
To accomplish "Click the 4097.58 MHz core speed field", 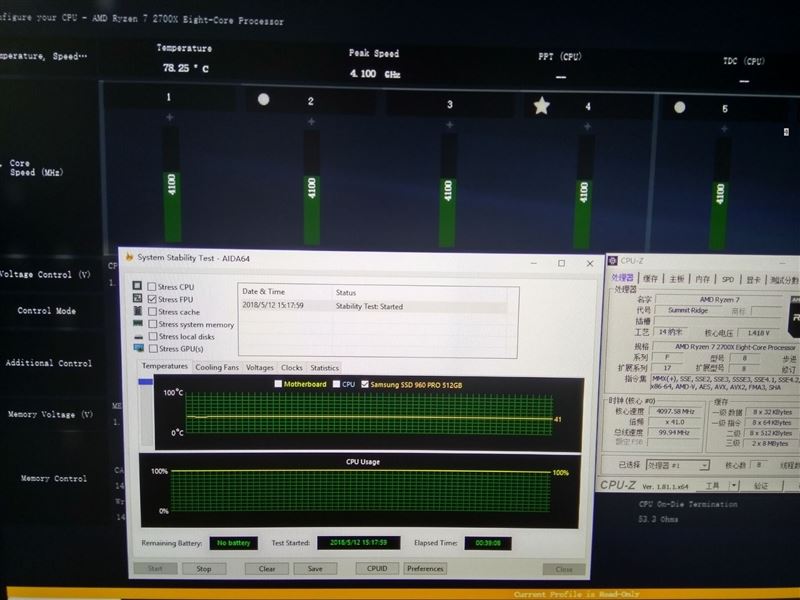I will (675, 411).
